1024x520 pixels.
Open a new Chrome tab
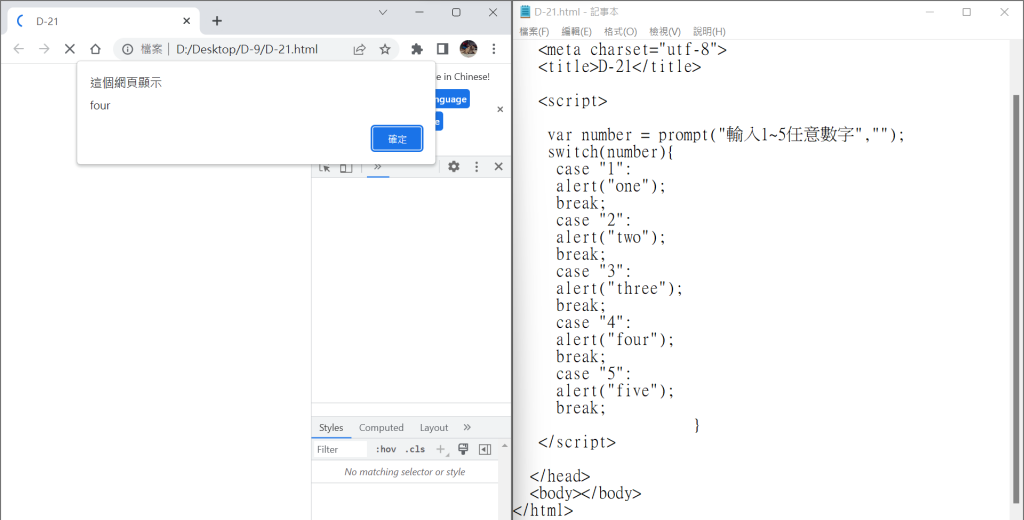click(217, 21)
